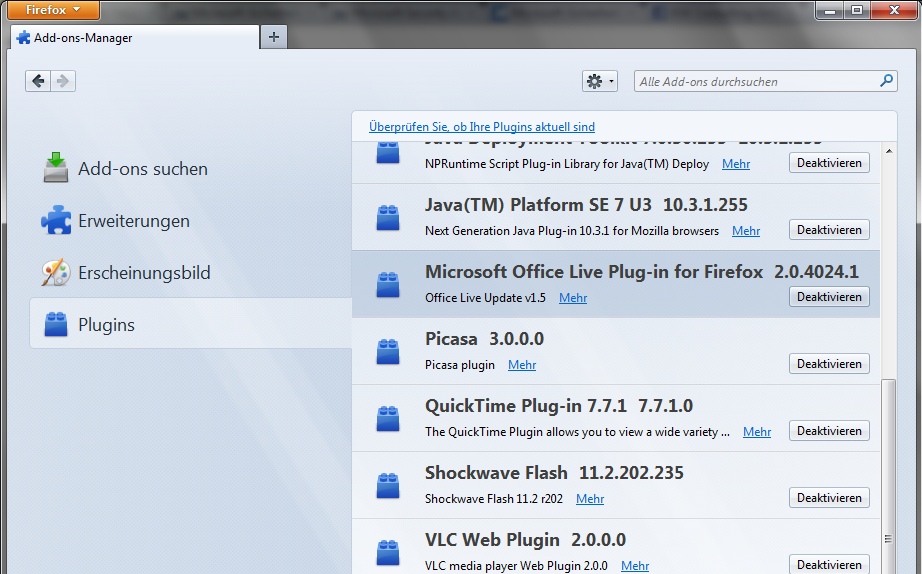Viewport: 922px width, 574px height.
Task: Go forward with the right arrow
Action: (x=63, y=81)
